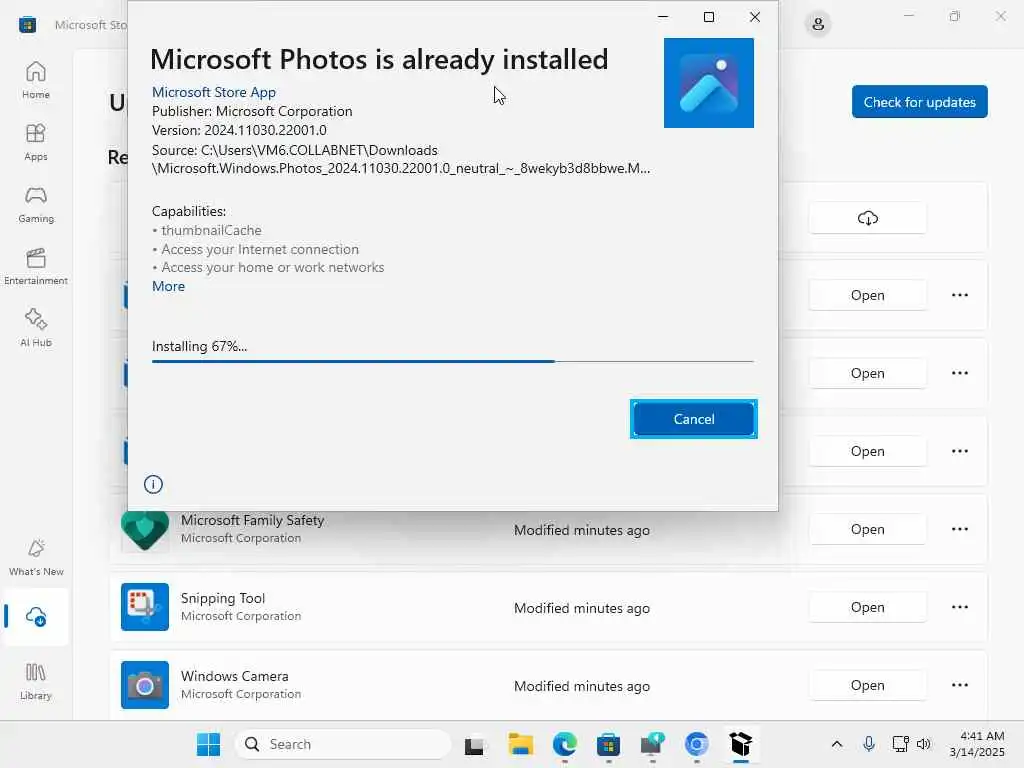
Task: Click the info icon in installer dialog
Action: pyautogui.click(x=153, y=484)
